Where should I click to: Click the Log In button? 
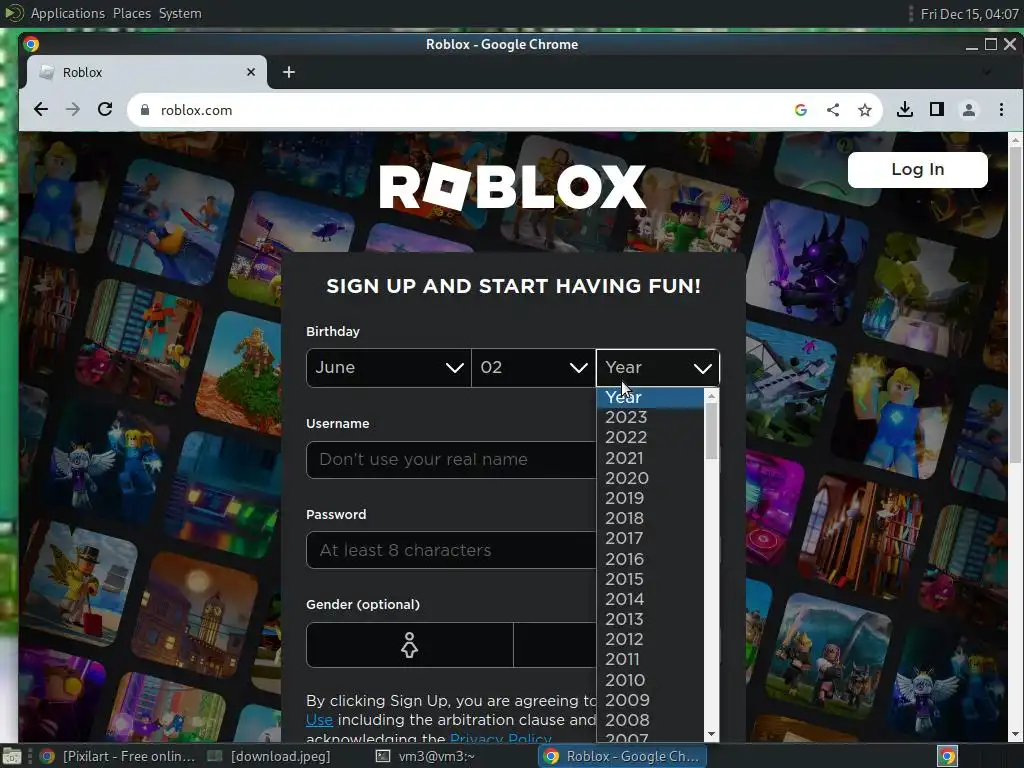point(918,170)
